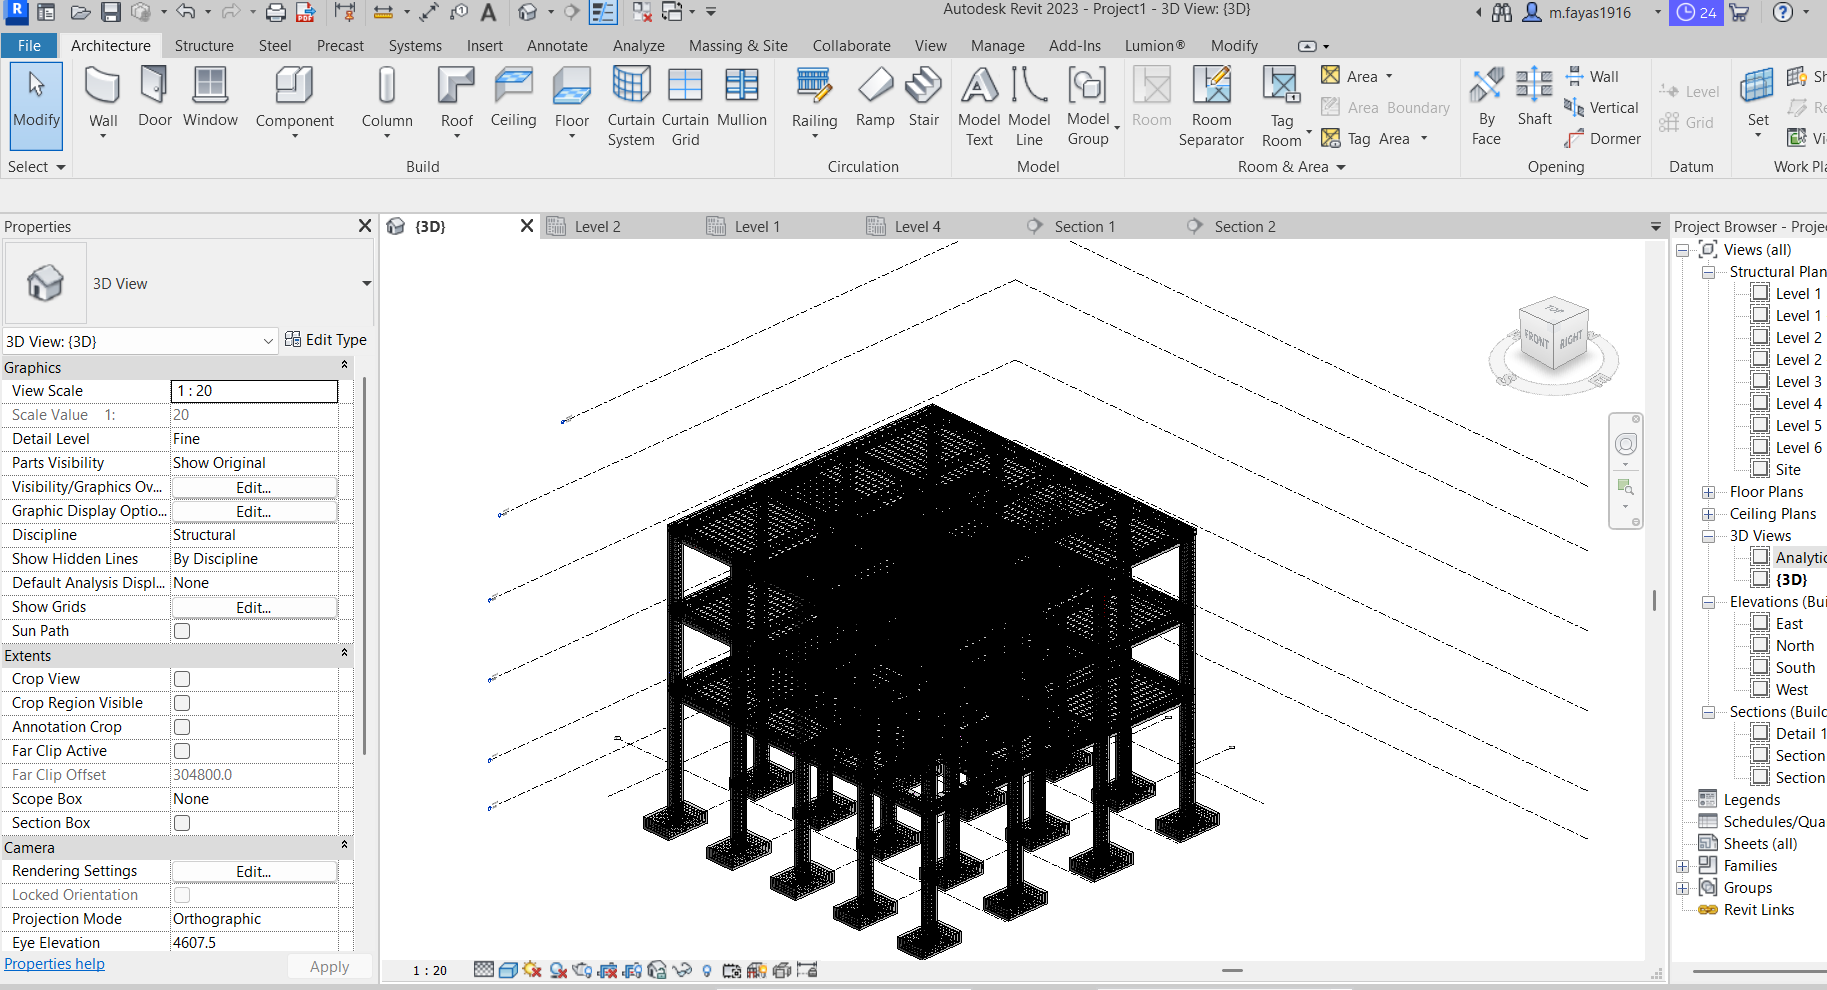Click the Temporary Hide/Isolate glasses icon
Viewport: 1827px width, 990px height.
683,969
